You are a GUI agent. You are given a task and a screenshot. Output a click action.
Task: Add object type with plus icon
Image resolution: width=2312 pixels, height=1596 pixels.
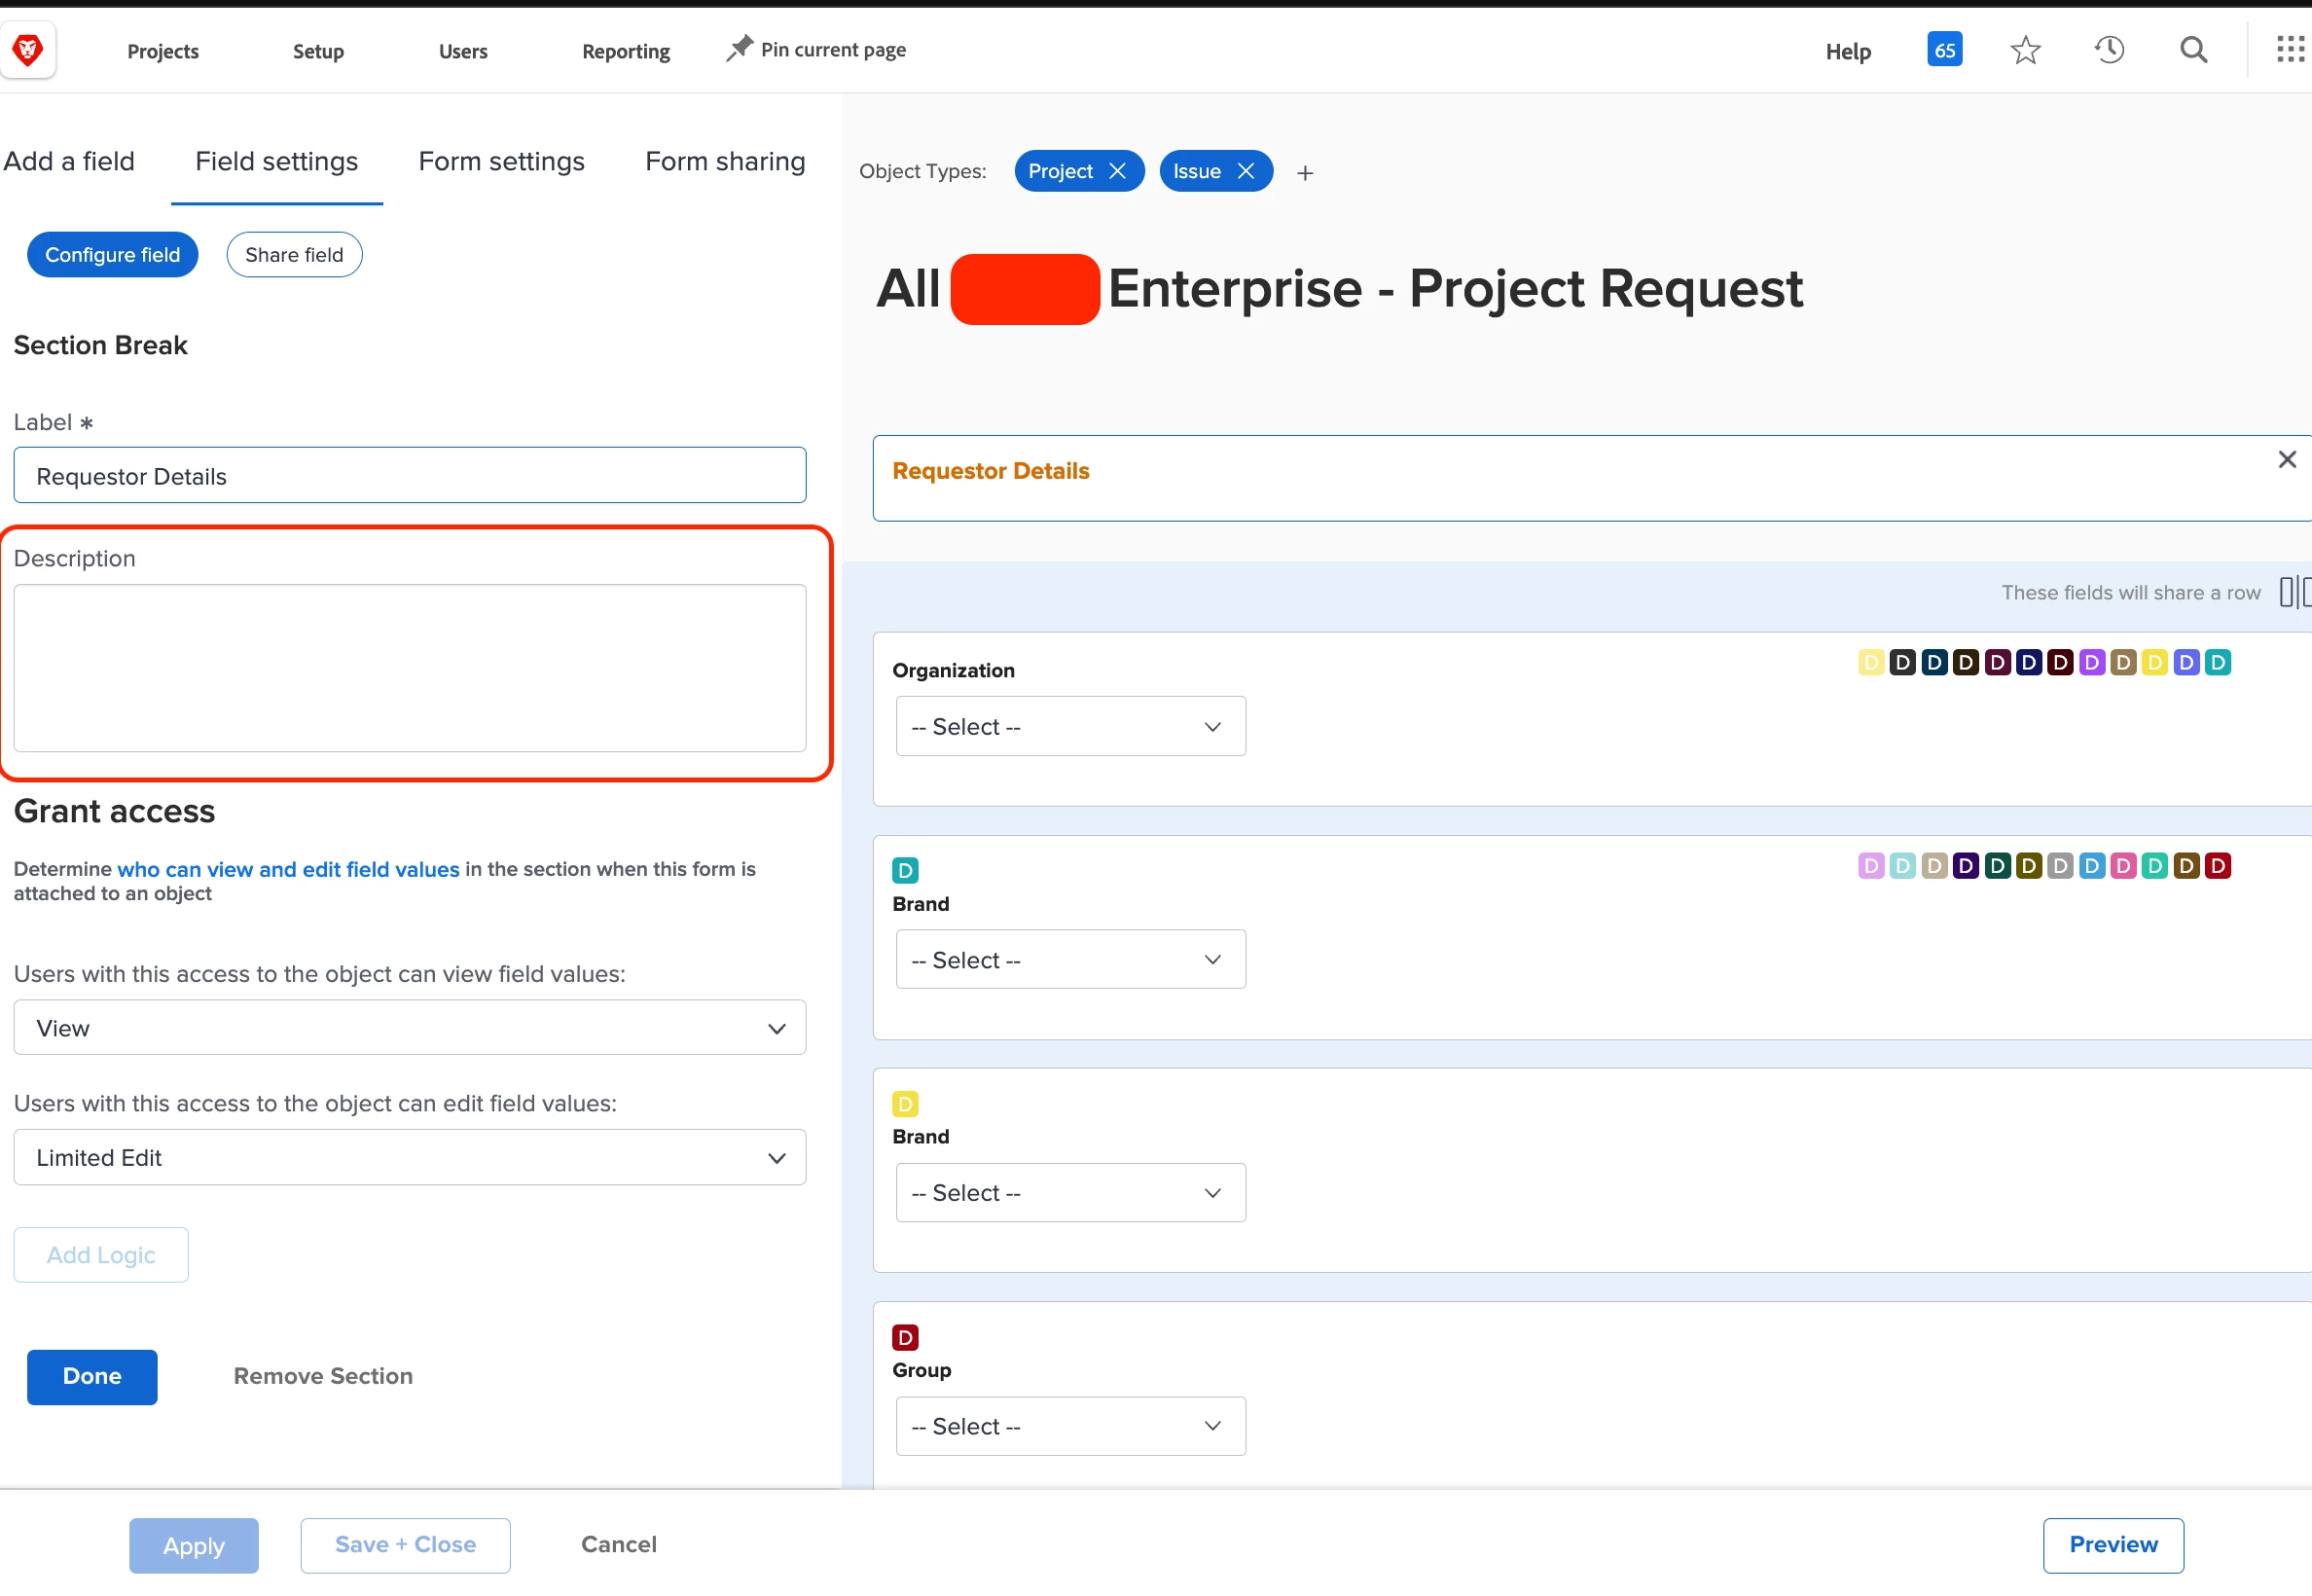click(x=1304, y=173)
